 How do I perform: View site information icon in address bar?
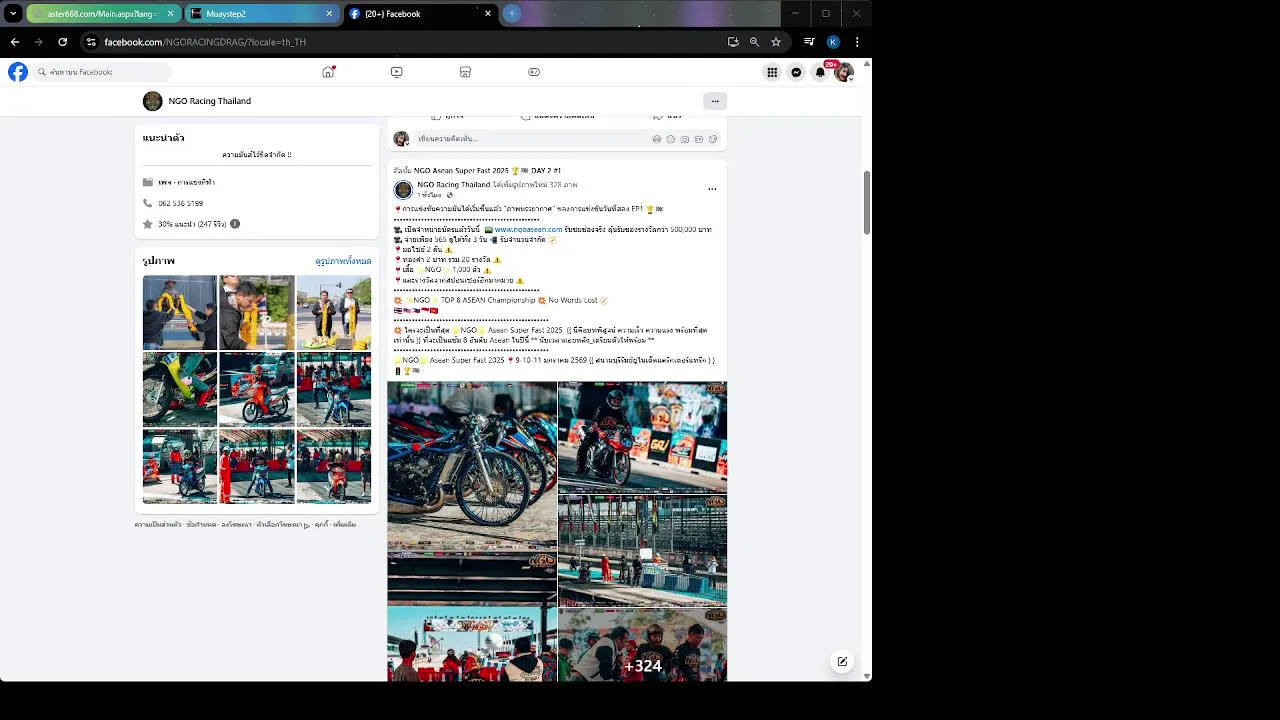tap(91, 42)
